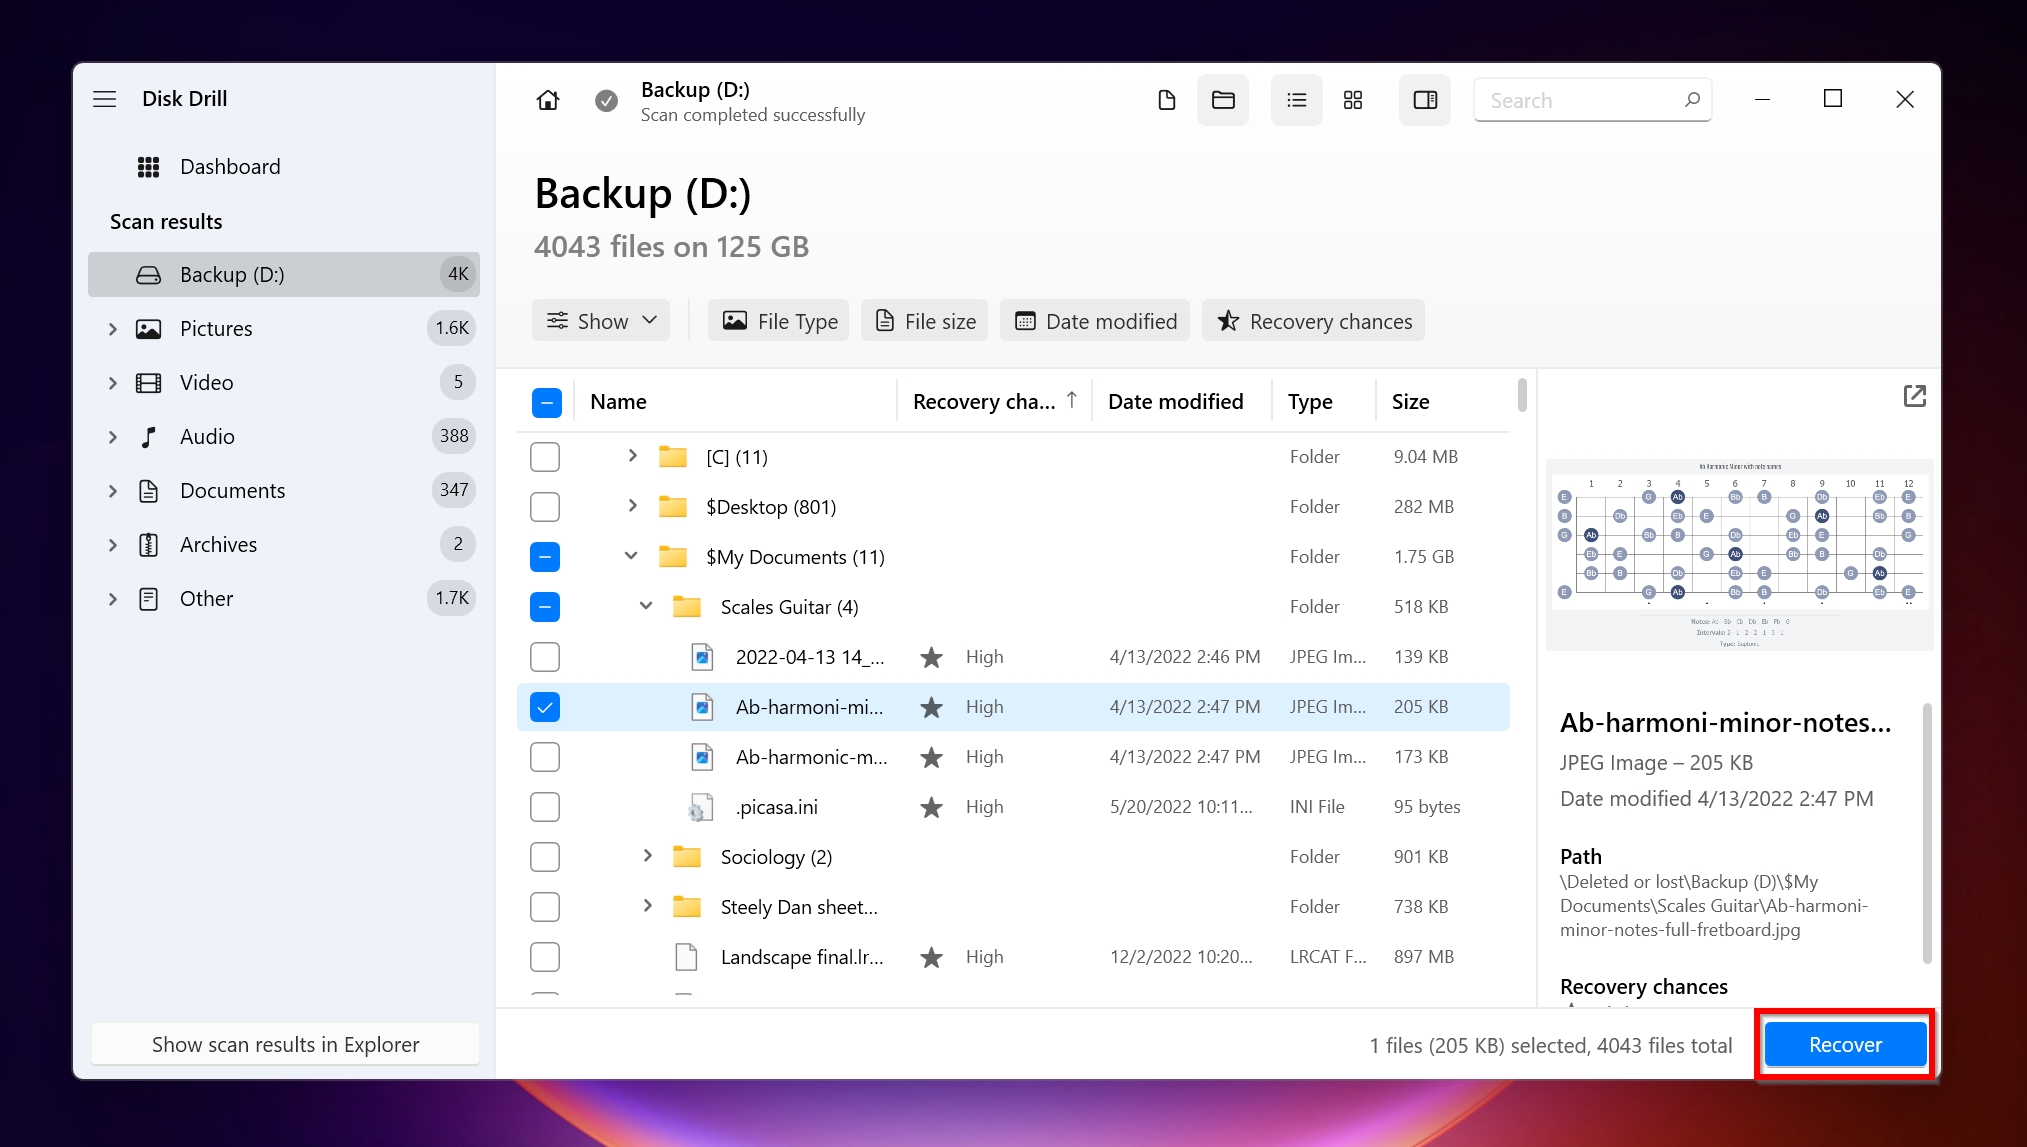Click Landscape final.lr file icon
Screen dimensions: 2027x1147
(x=686, y=957)
